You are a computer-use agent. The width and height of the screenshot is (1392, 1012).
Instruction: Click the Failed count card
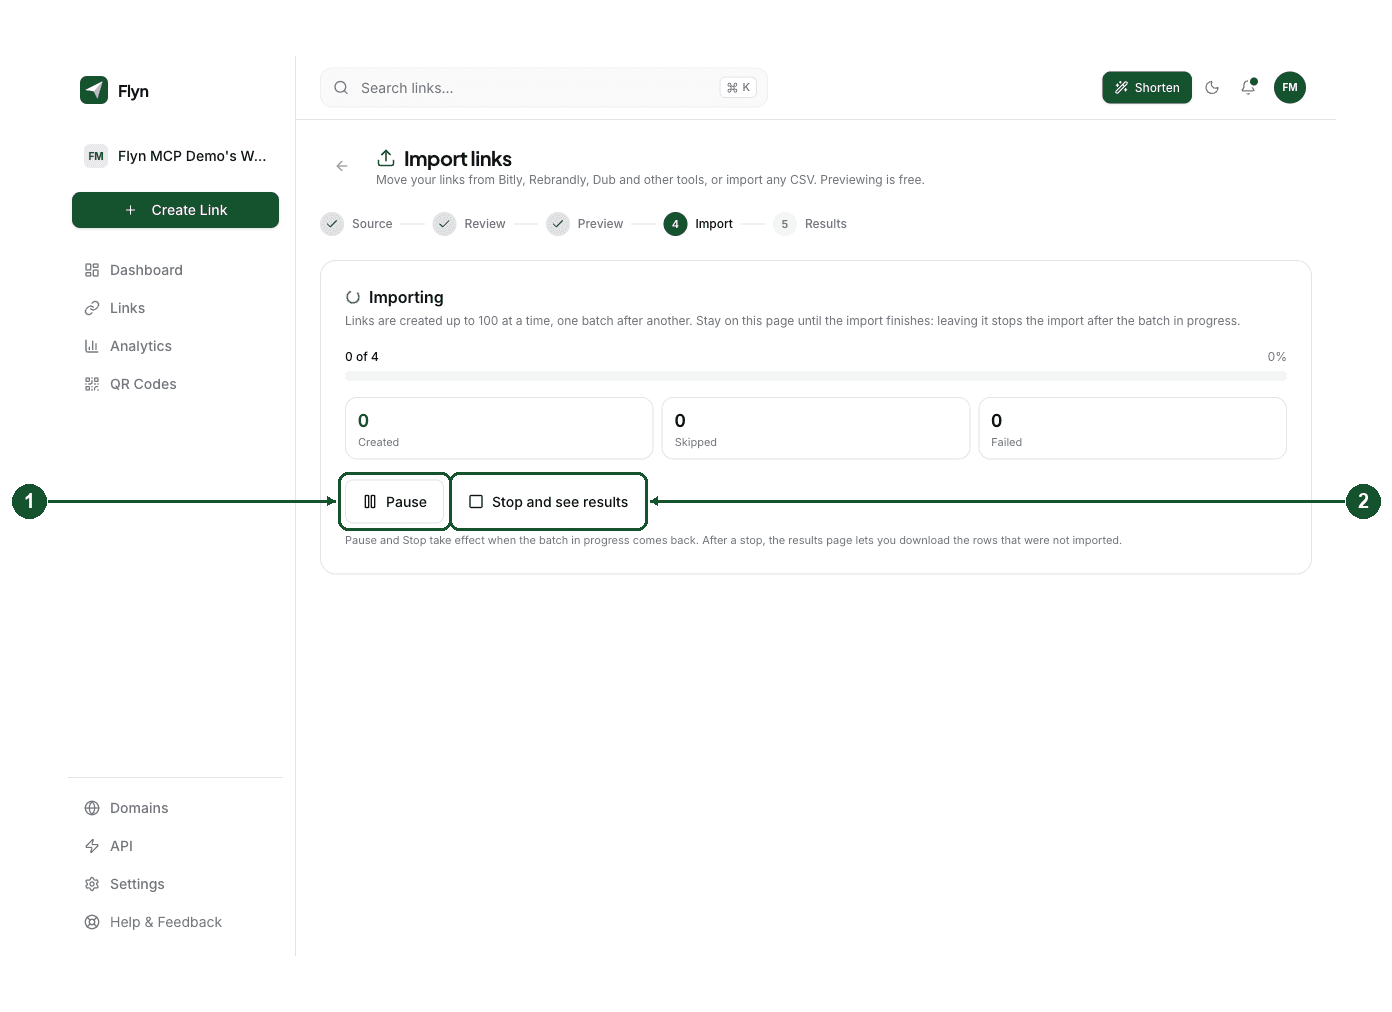coord(1133,429)
